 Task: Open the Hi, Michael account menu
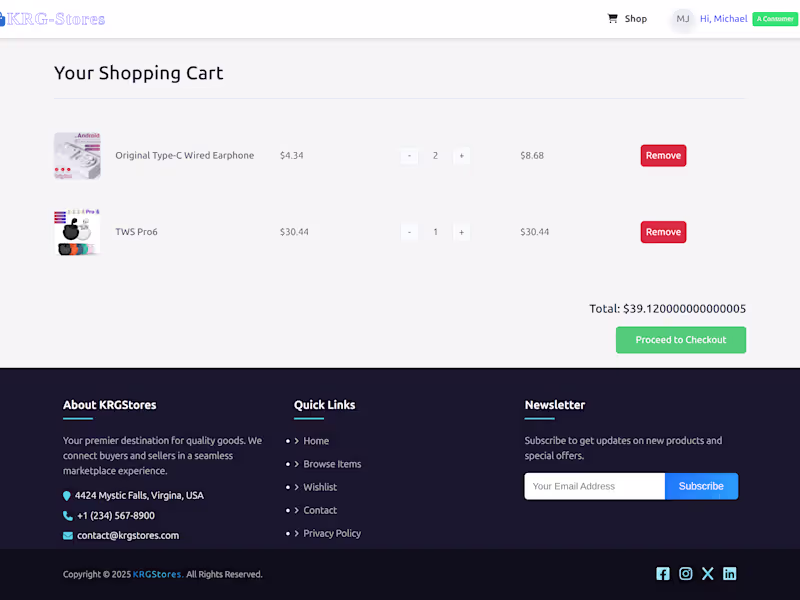pyautogui.click(x=722, y=18)
